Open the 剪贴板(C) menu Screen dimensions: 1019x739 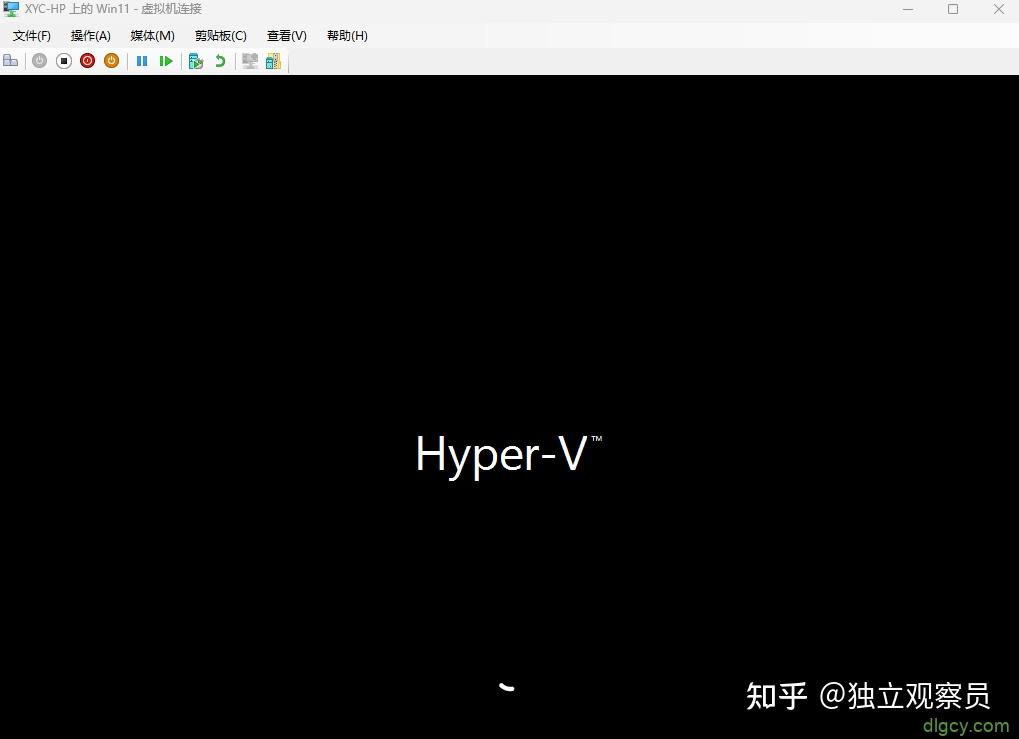pyautogui.click(x=220, y=35)
